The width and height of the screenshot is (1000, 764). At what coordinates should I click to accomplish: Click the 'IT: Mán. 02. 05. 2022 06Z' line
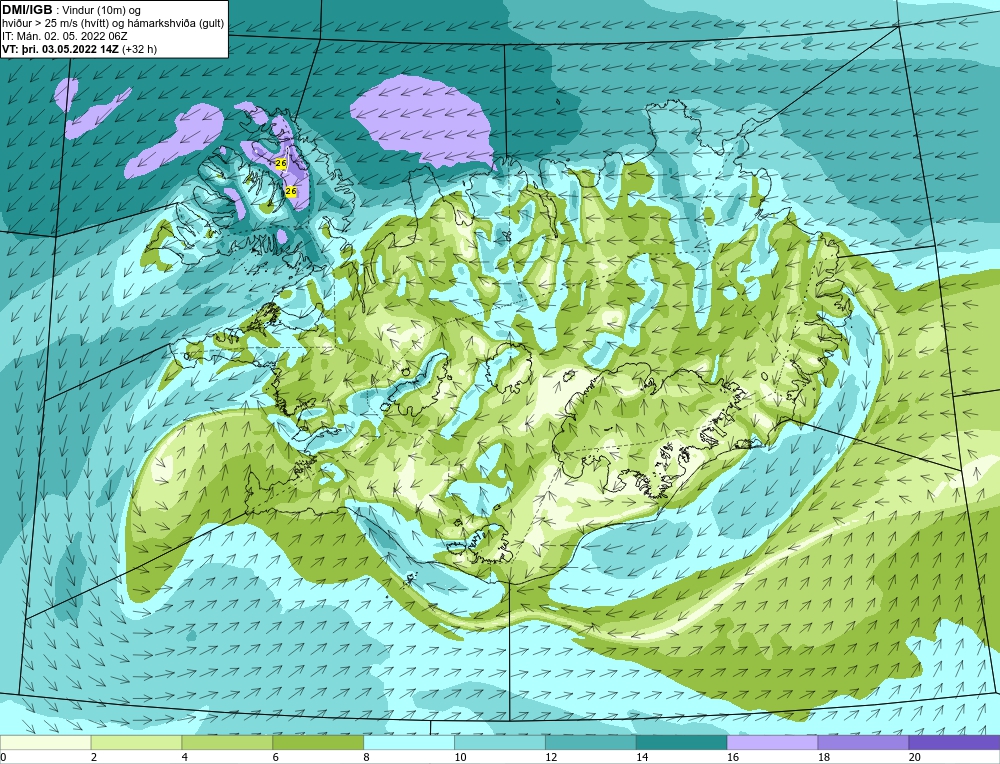coord(65,36)
